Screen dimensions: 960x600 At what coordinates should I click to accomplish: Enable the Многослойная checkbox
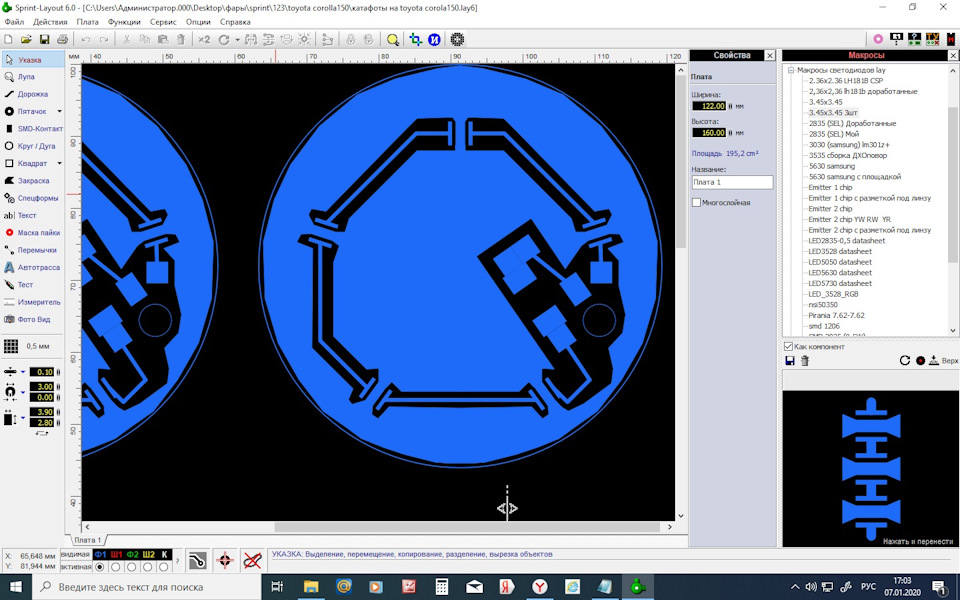point(696,202)
